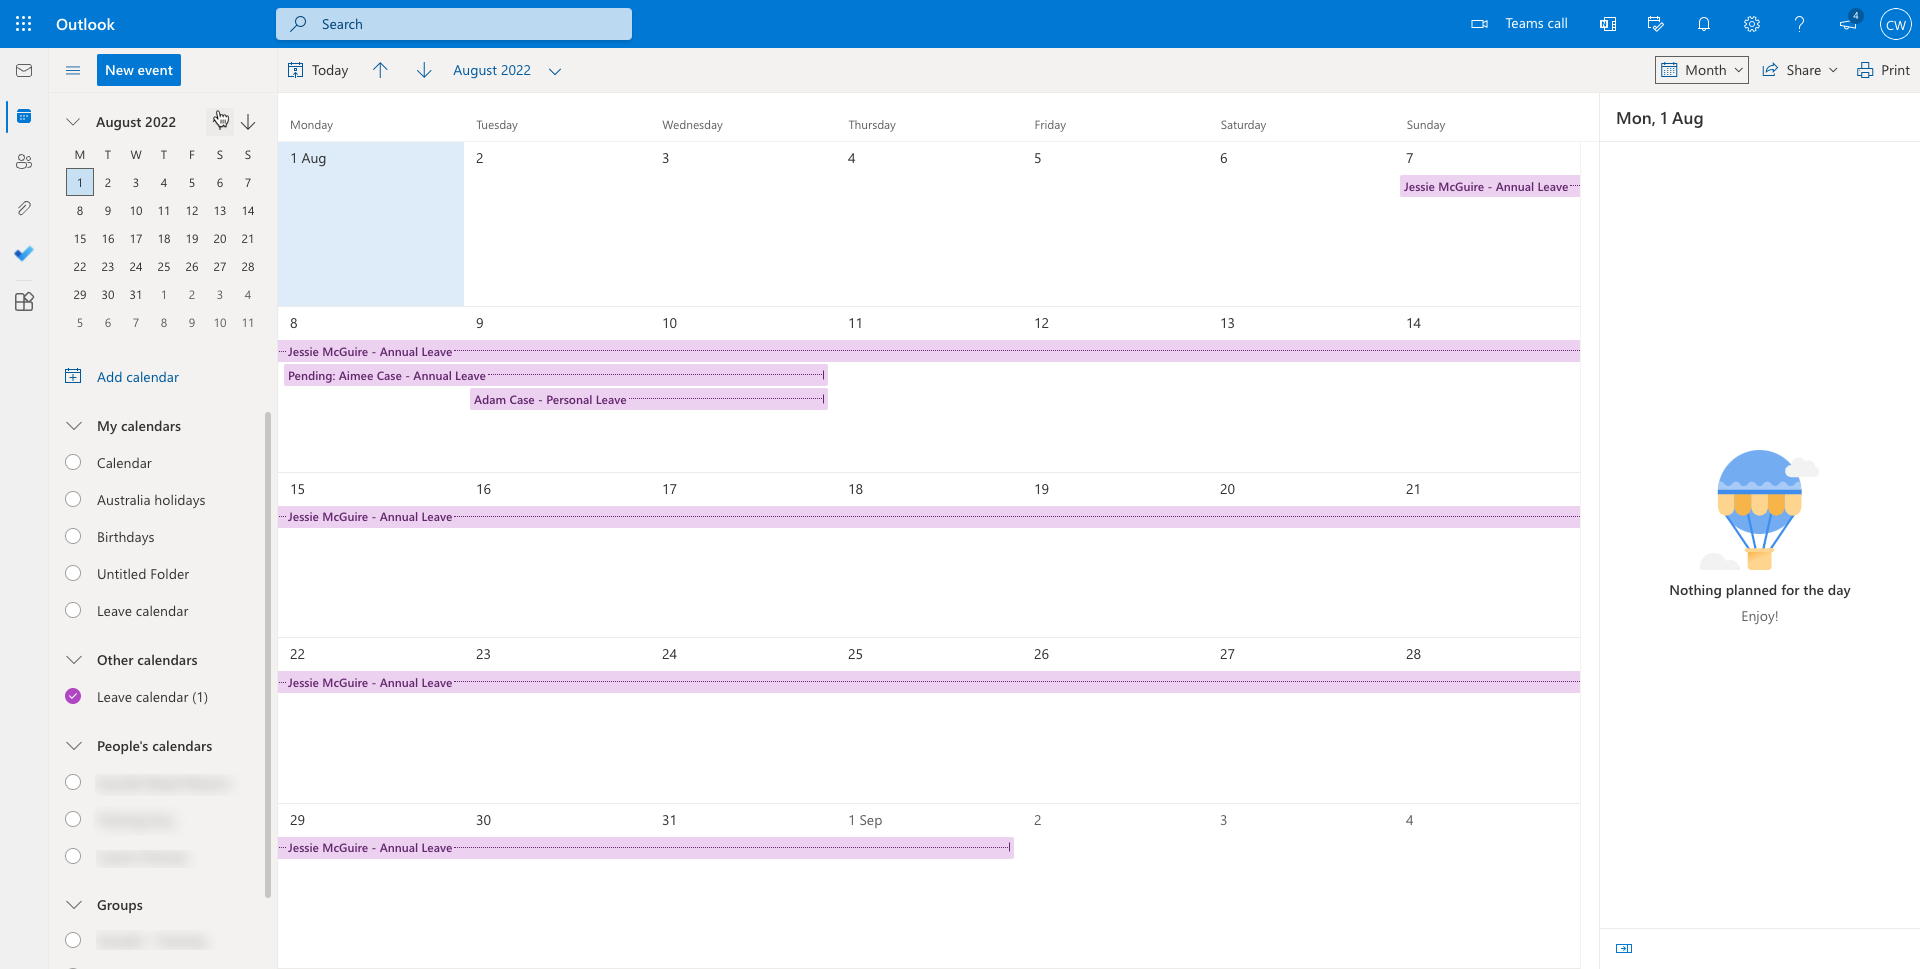
Task: Click the Add calendar link
Action: coord(137,377)
